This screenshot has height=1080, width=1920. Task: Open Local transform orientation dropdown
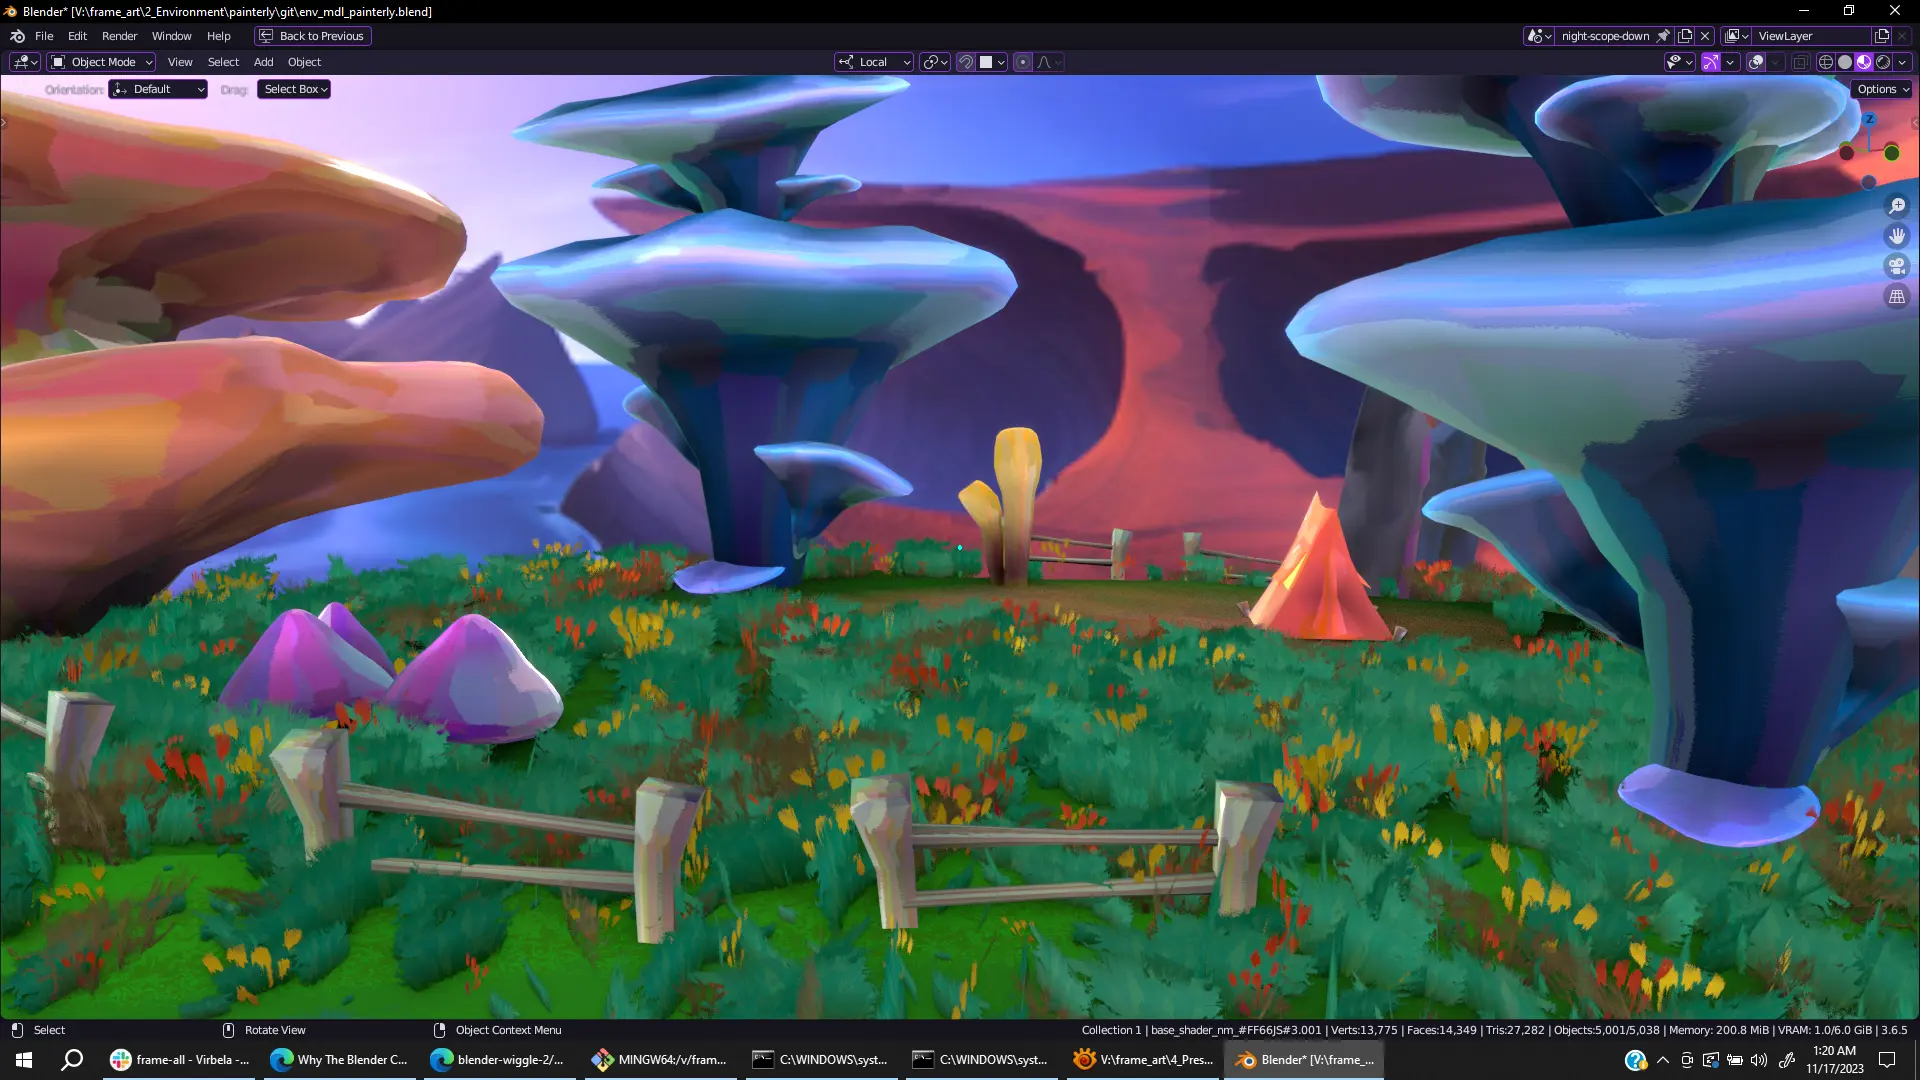[x=874, y=62]
